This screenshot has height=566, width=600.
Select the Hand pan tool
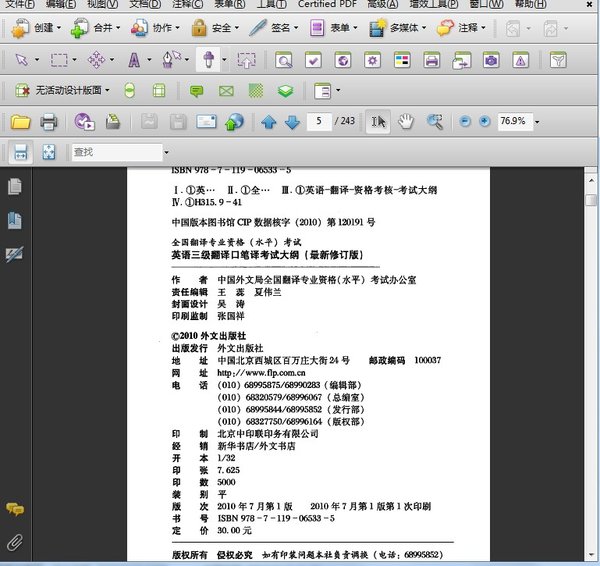coord(406,122)
